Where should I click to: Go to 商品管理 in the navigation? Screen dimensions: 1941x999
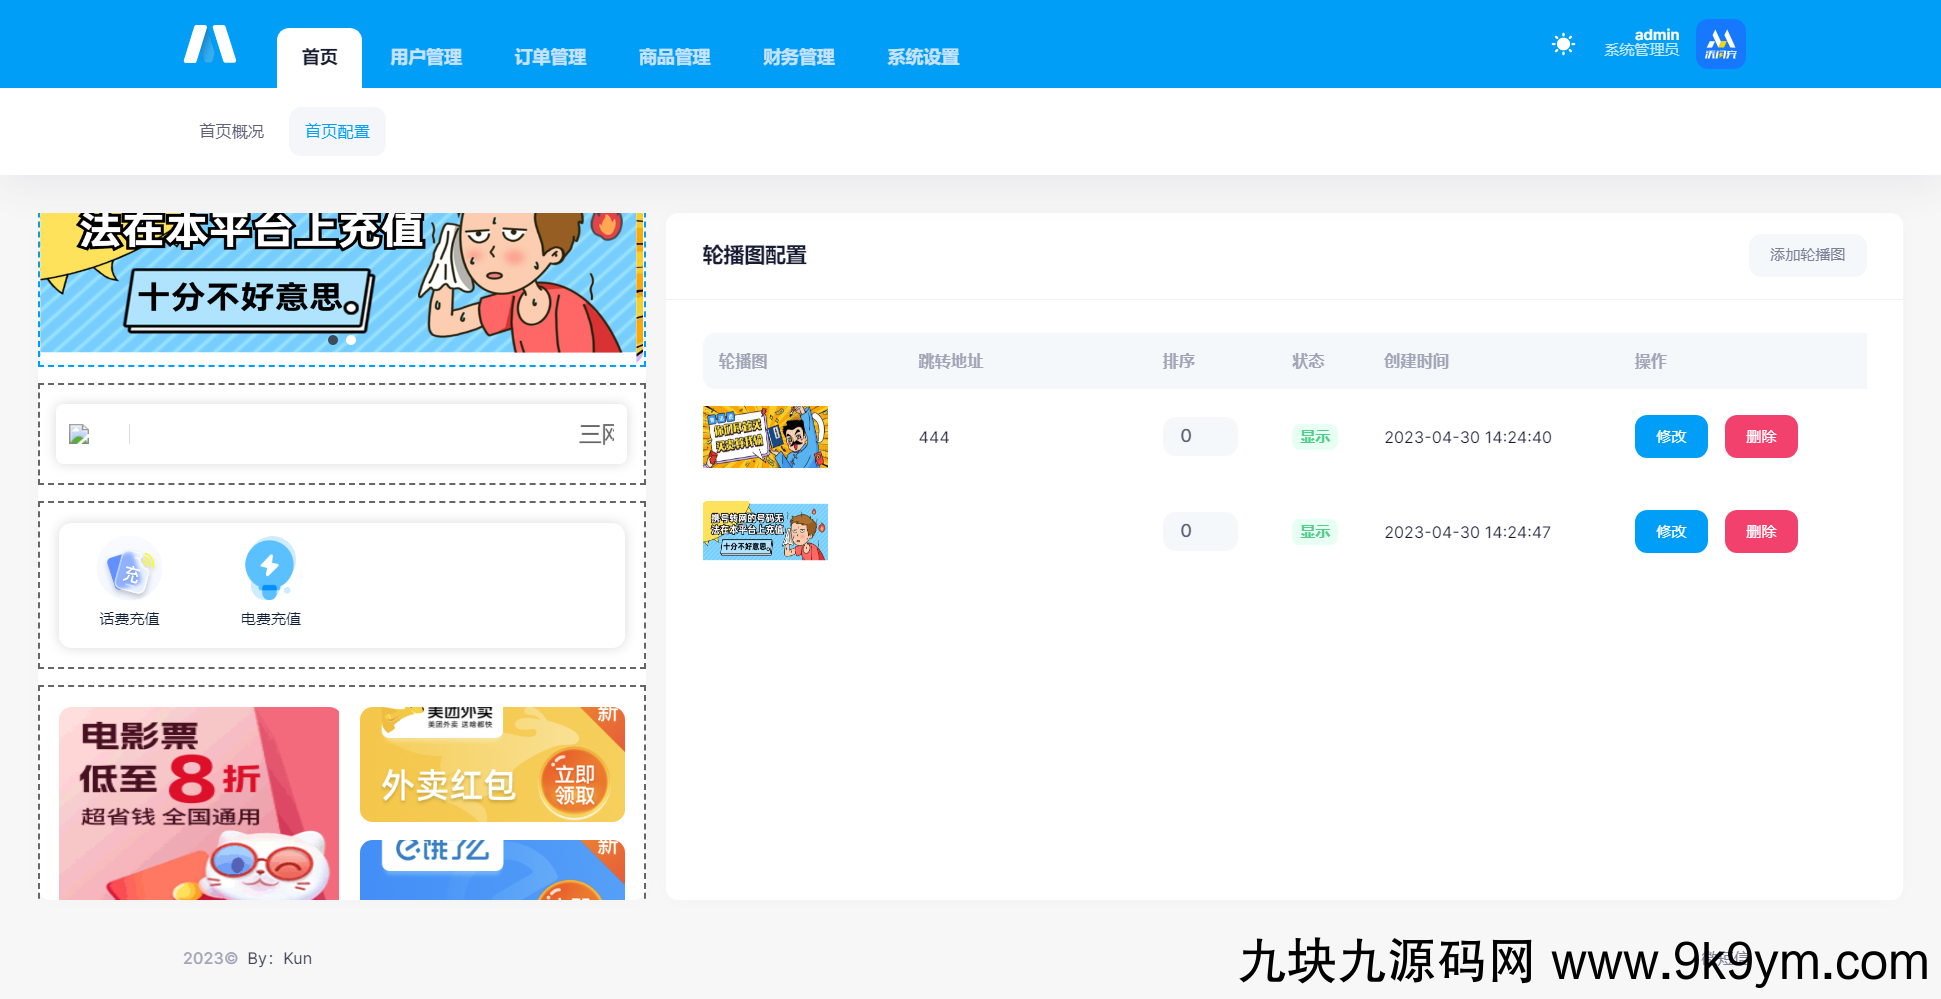674,57
